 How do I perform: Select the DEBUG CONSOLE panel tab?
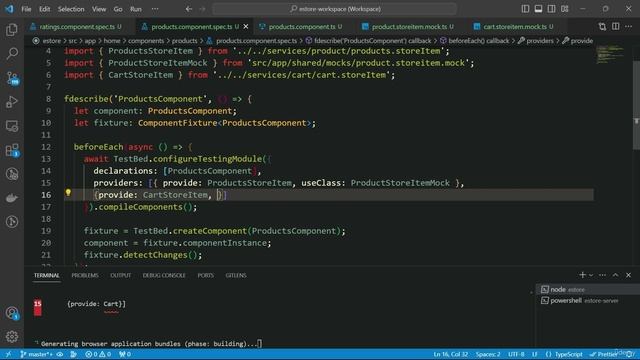tap(164, 276)
